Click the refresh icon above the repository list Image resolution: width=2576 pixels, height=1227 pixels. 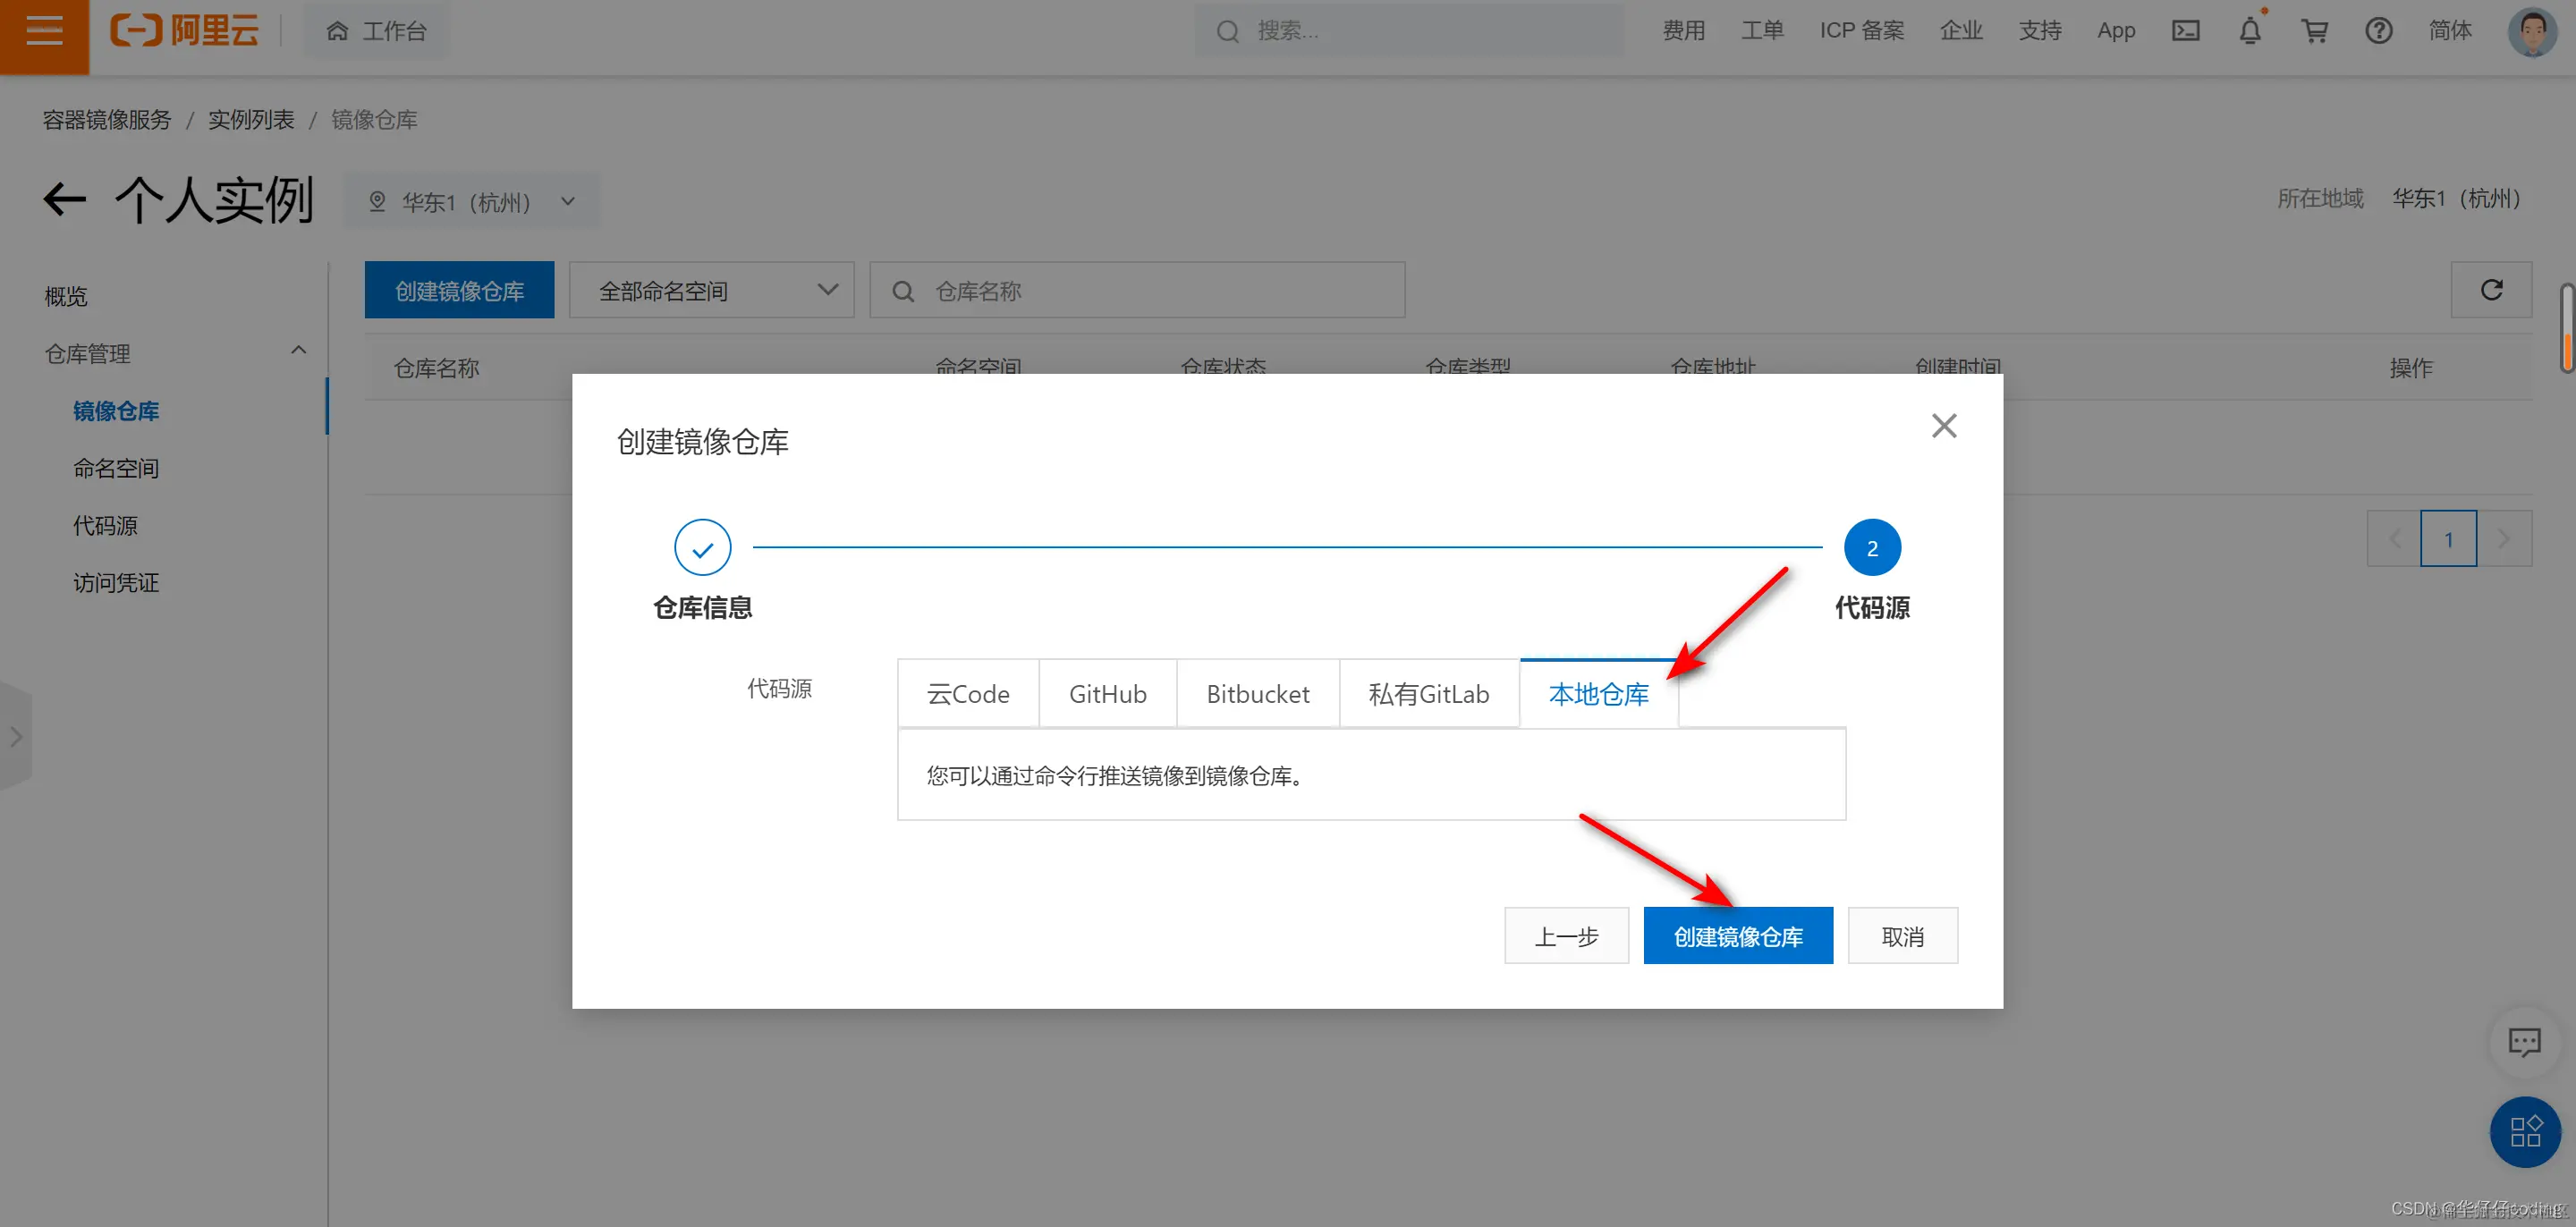(2491, 289)
